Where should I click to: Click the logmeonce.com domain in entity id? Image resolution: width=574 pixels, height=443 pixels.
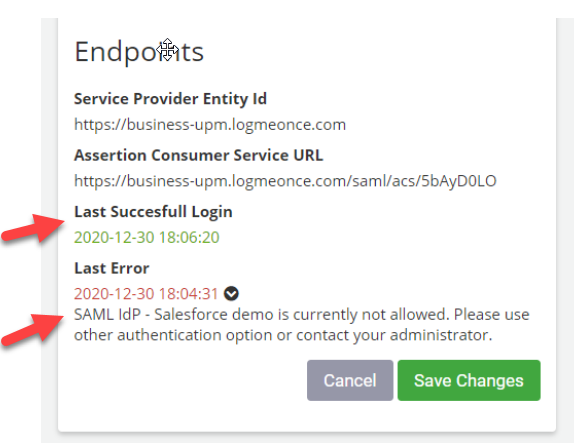(289, 125)
